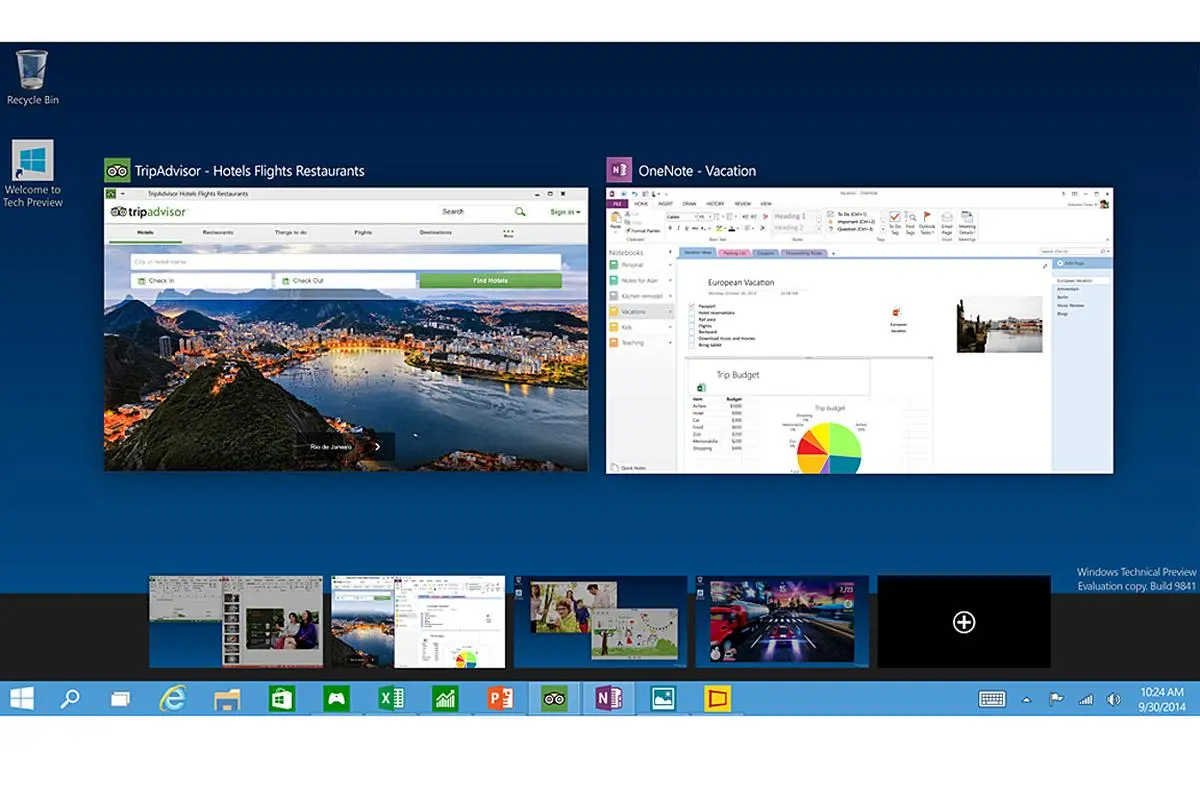Expand the Vacations notebook chevron
This screenshot has width=1200, height=800.
tap(668, 311)
